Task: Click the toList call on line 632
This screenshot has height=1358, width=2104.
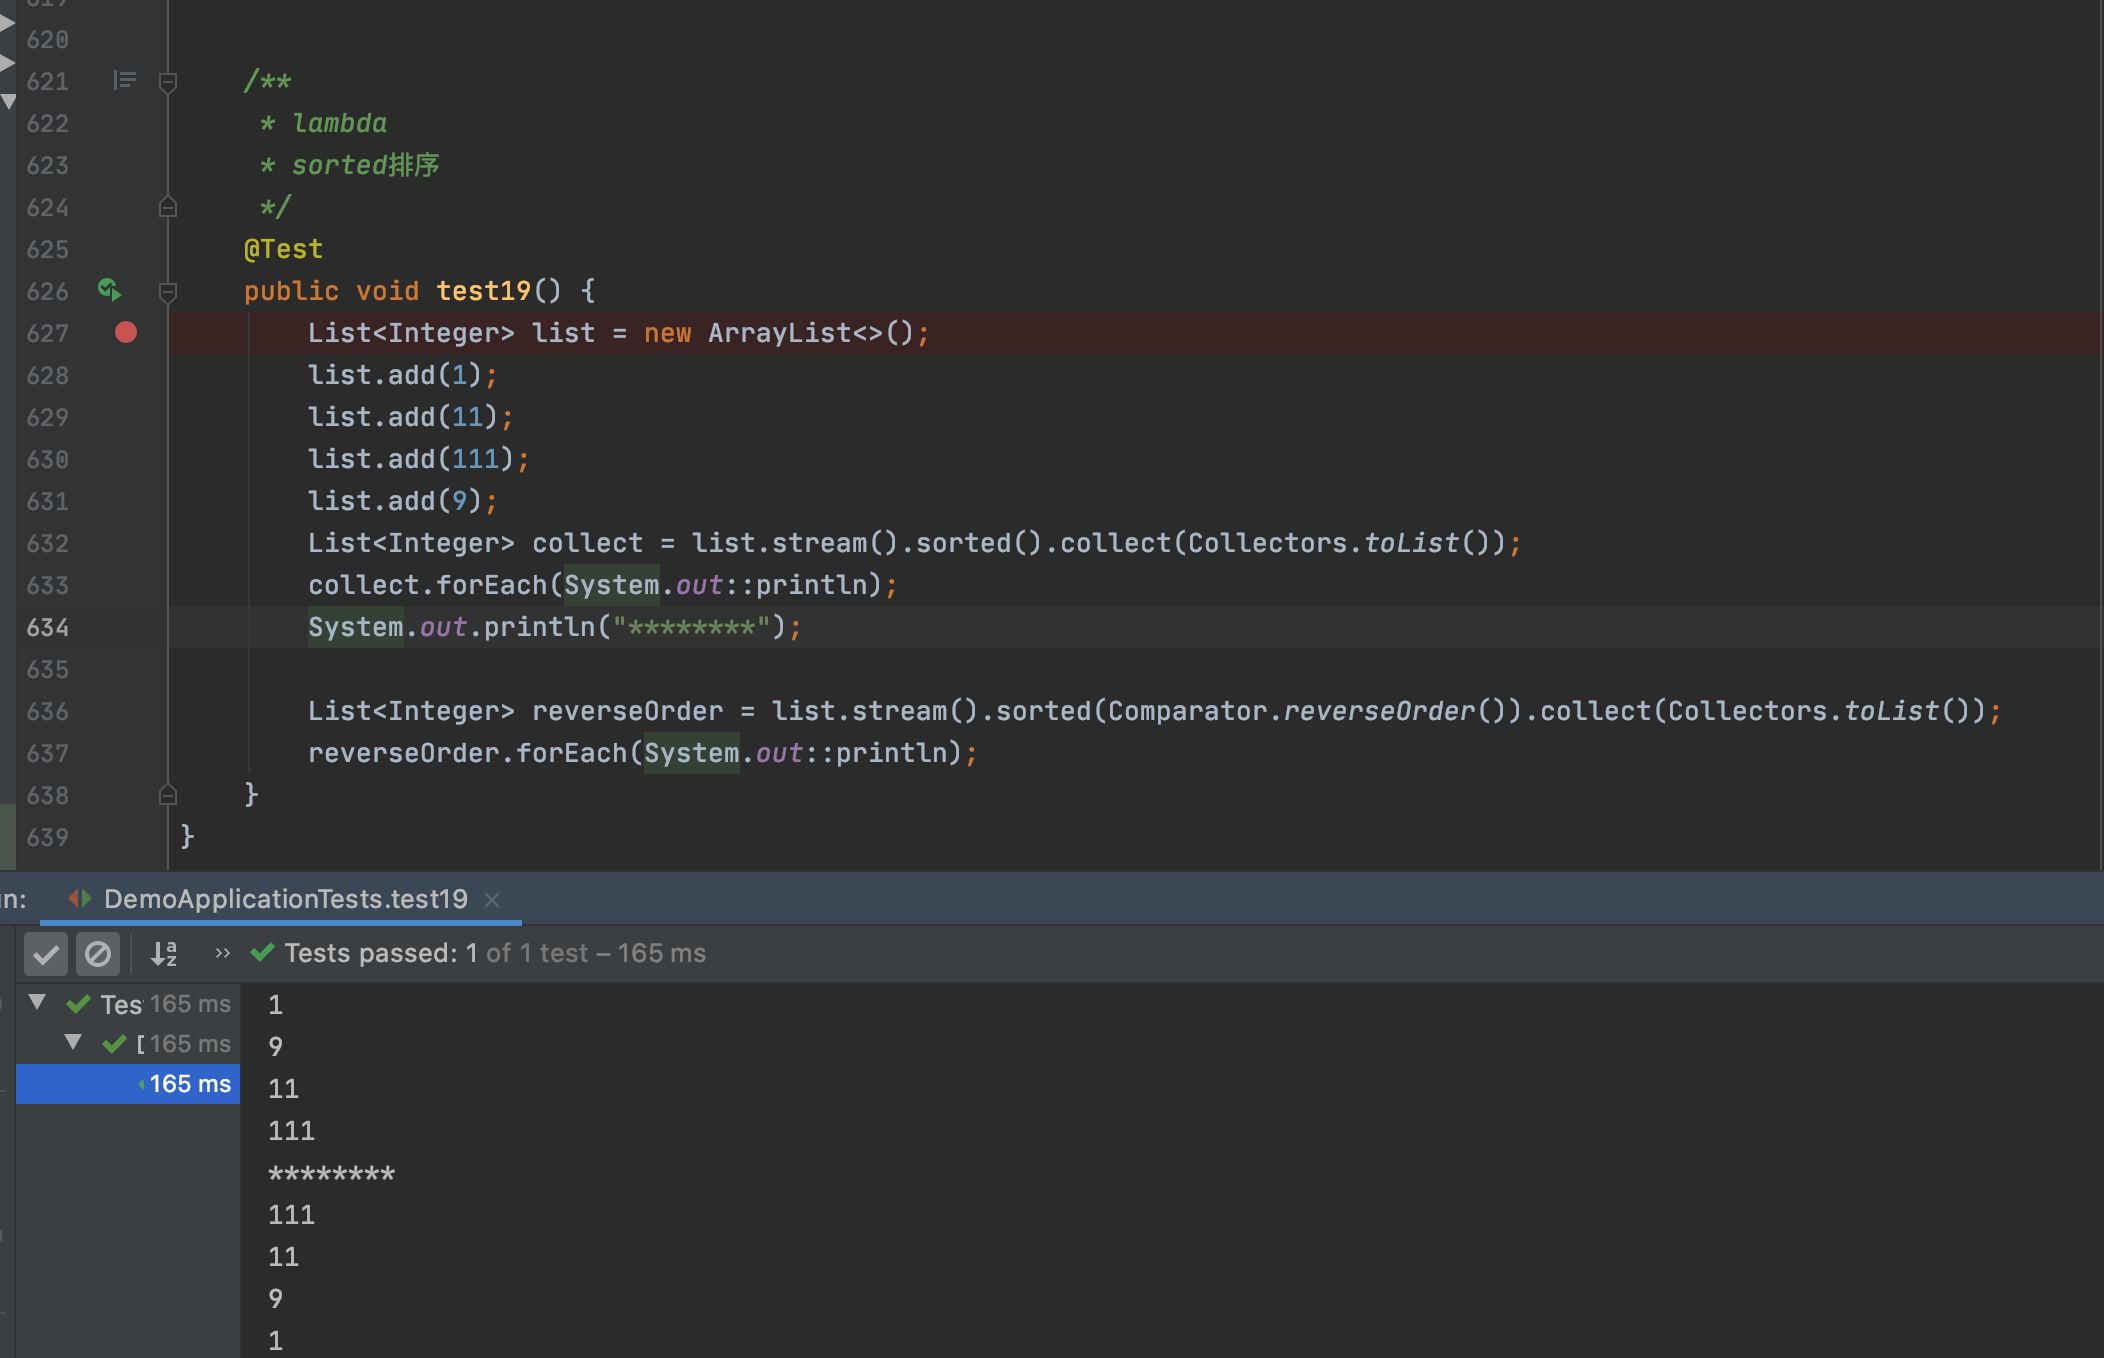Action: coord(1411,543)
